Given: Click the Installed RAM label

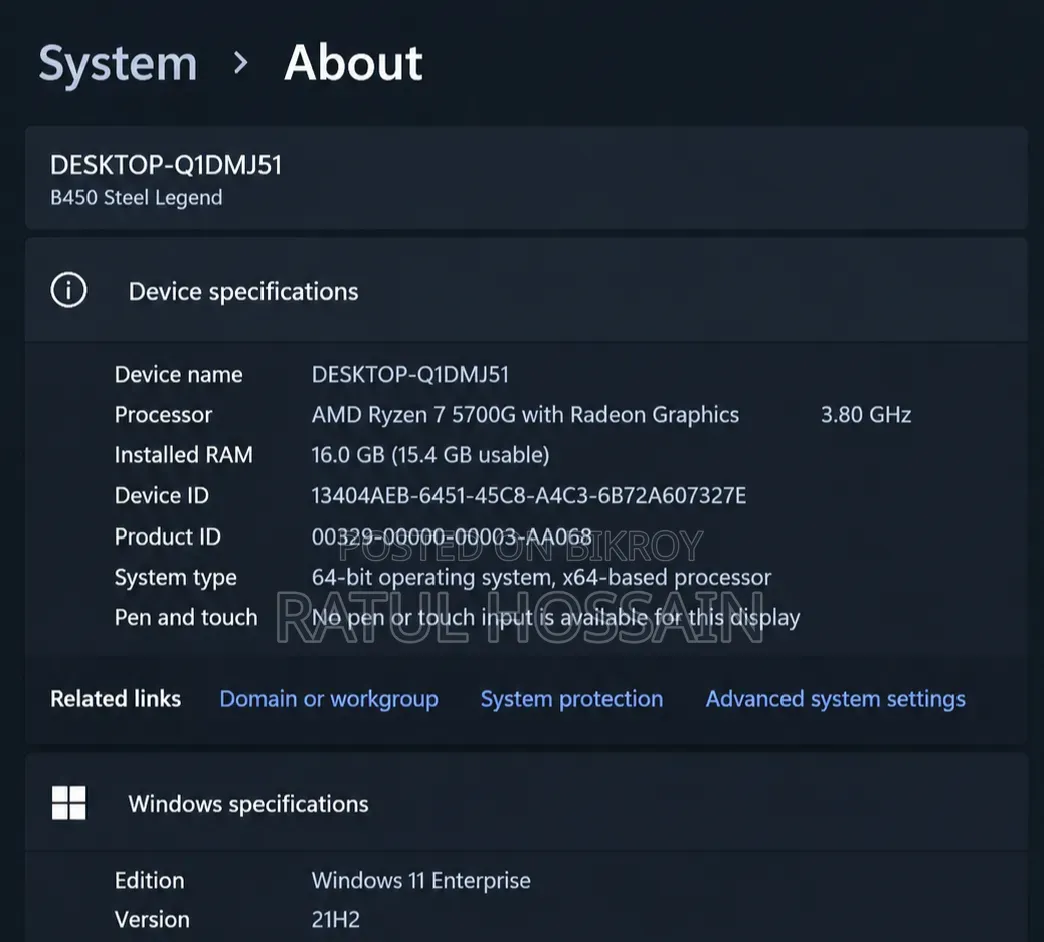Looking at the screenshot, I should click(x=184, y=455).
